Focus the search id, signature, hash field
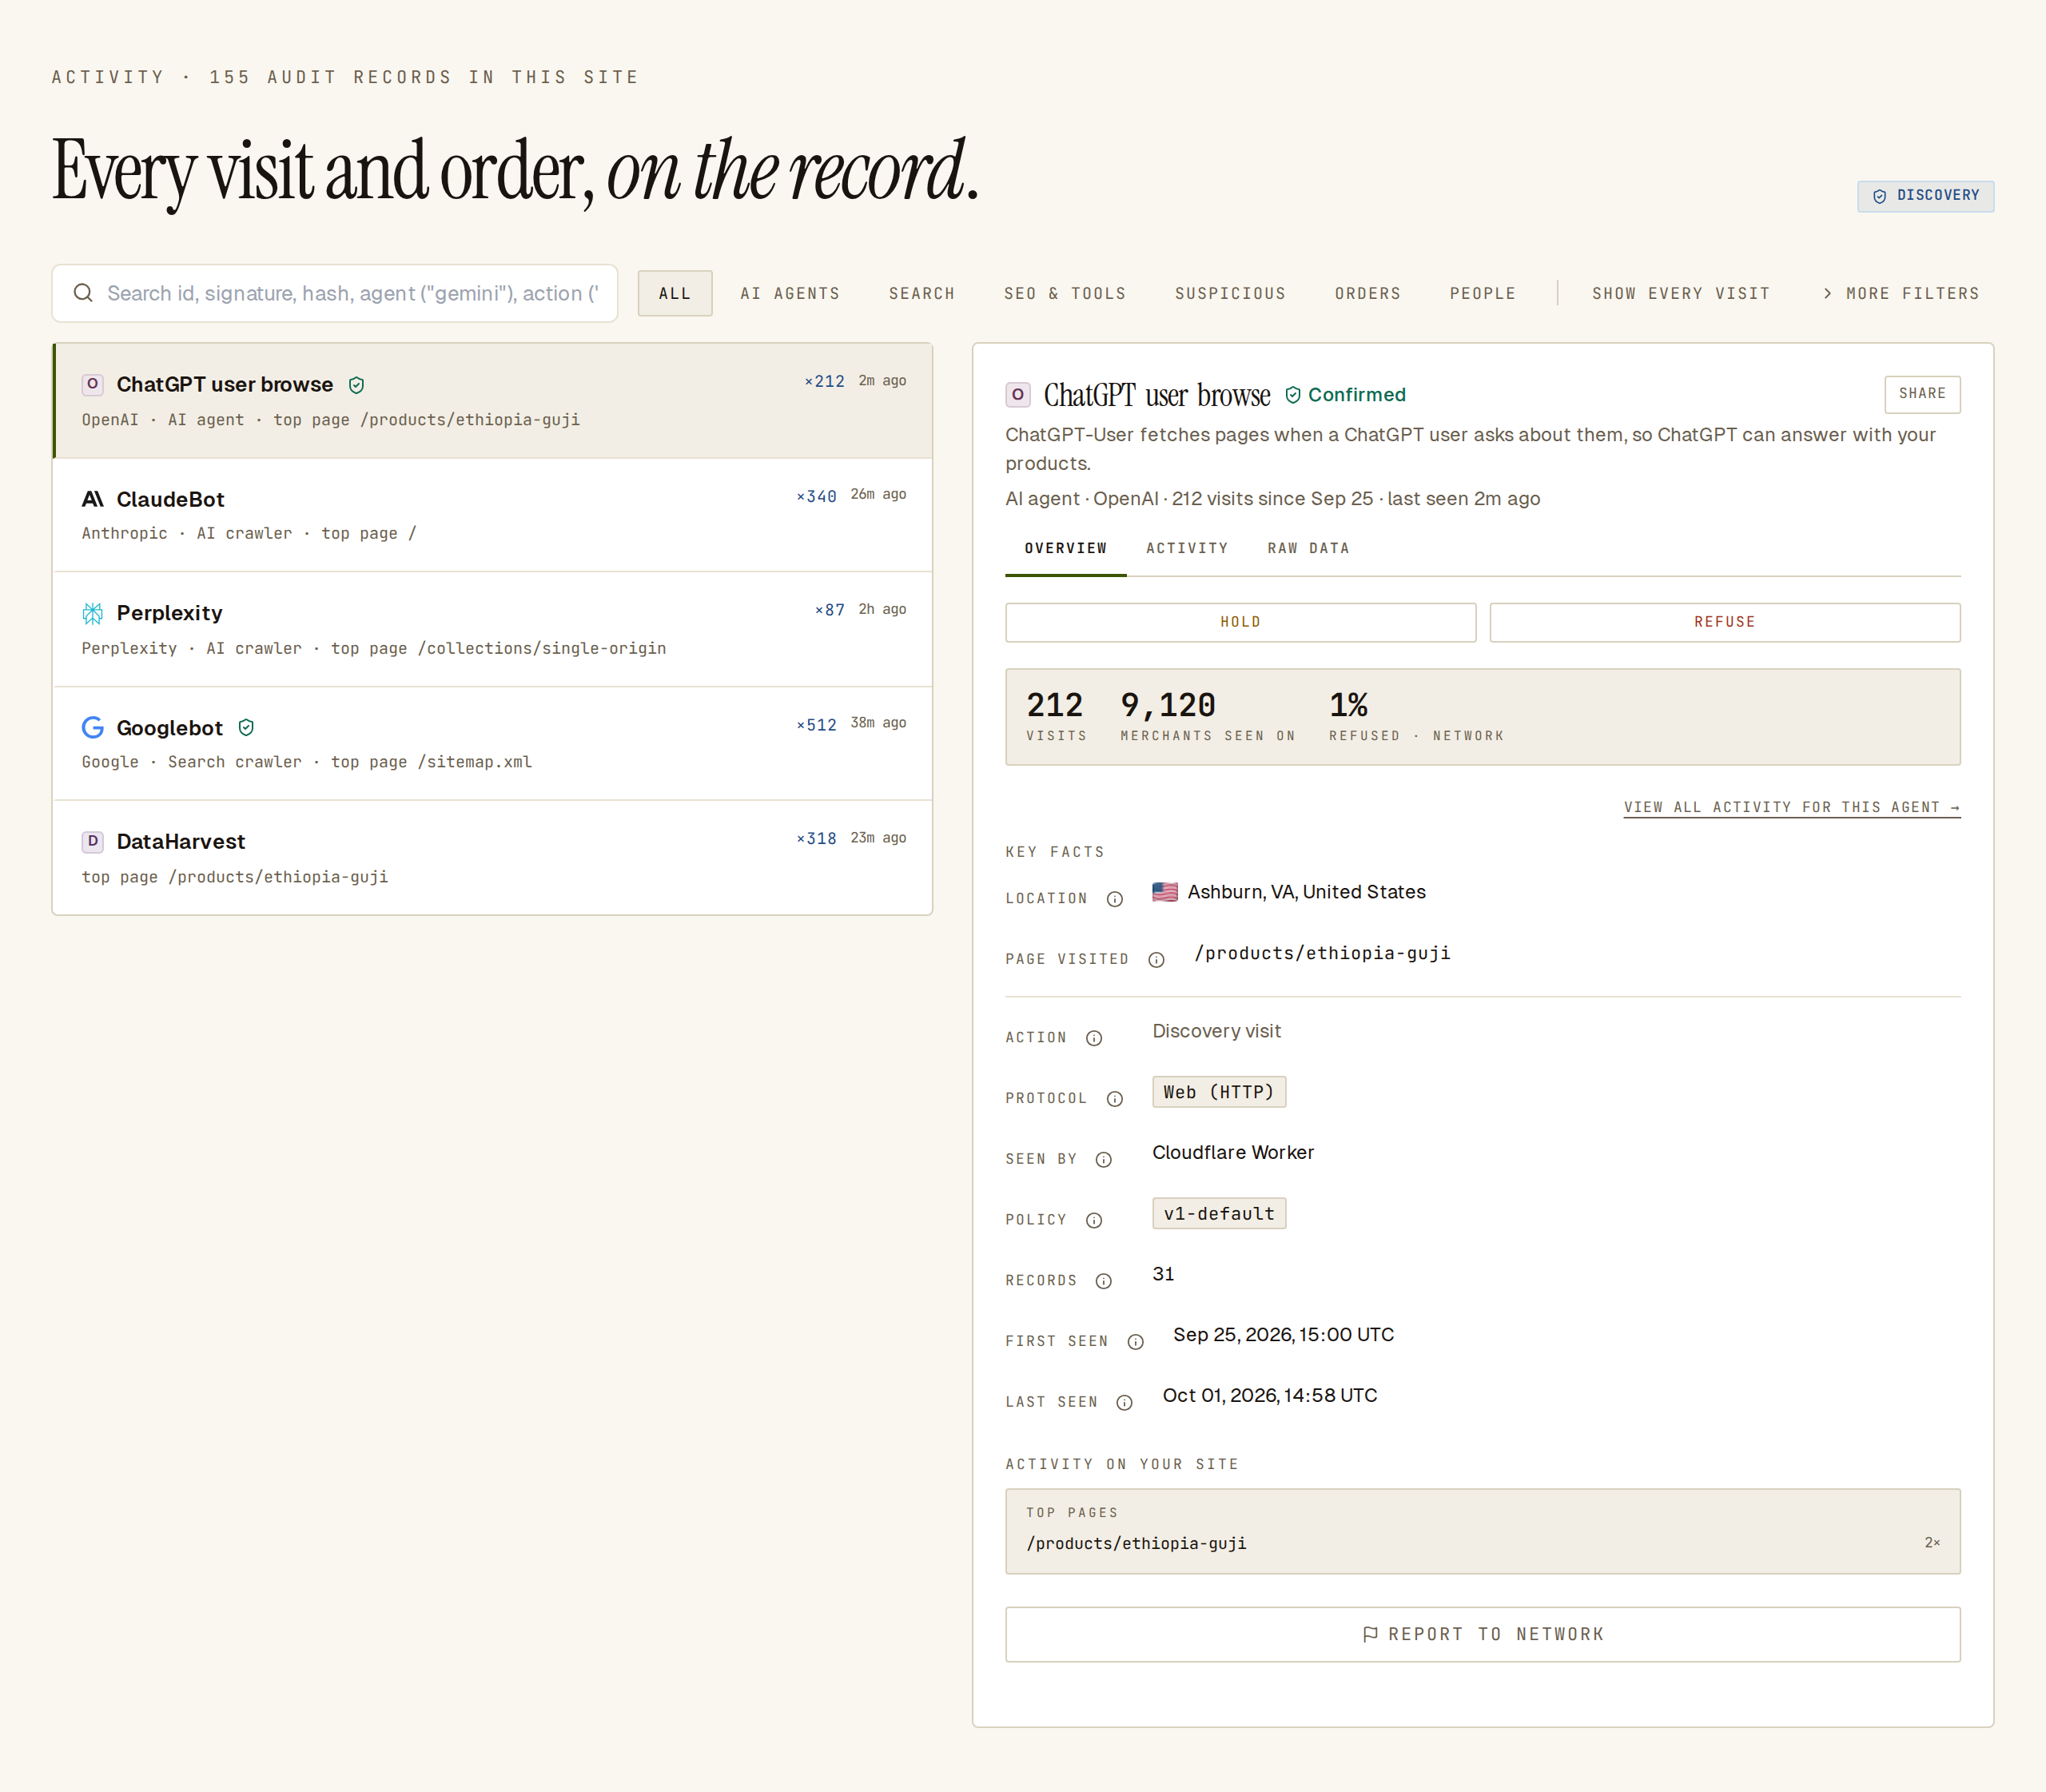This screenshot has width=2046, height=1792. [335, 293]
